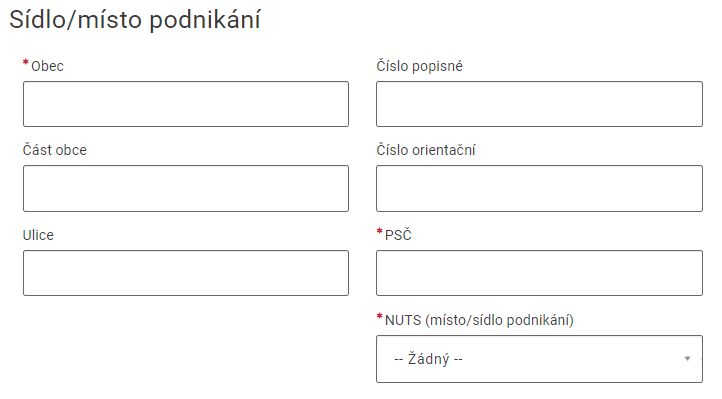Click the Číslo orientační label
The width and height of the screenshot is (722, 399).
(426, 150)
